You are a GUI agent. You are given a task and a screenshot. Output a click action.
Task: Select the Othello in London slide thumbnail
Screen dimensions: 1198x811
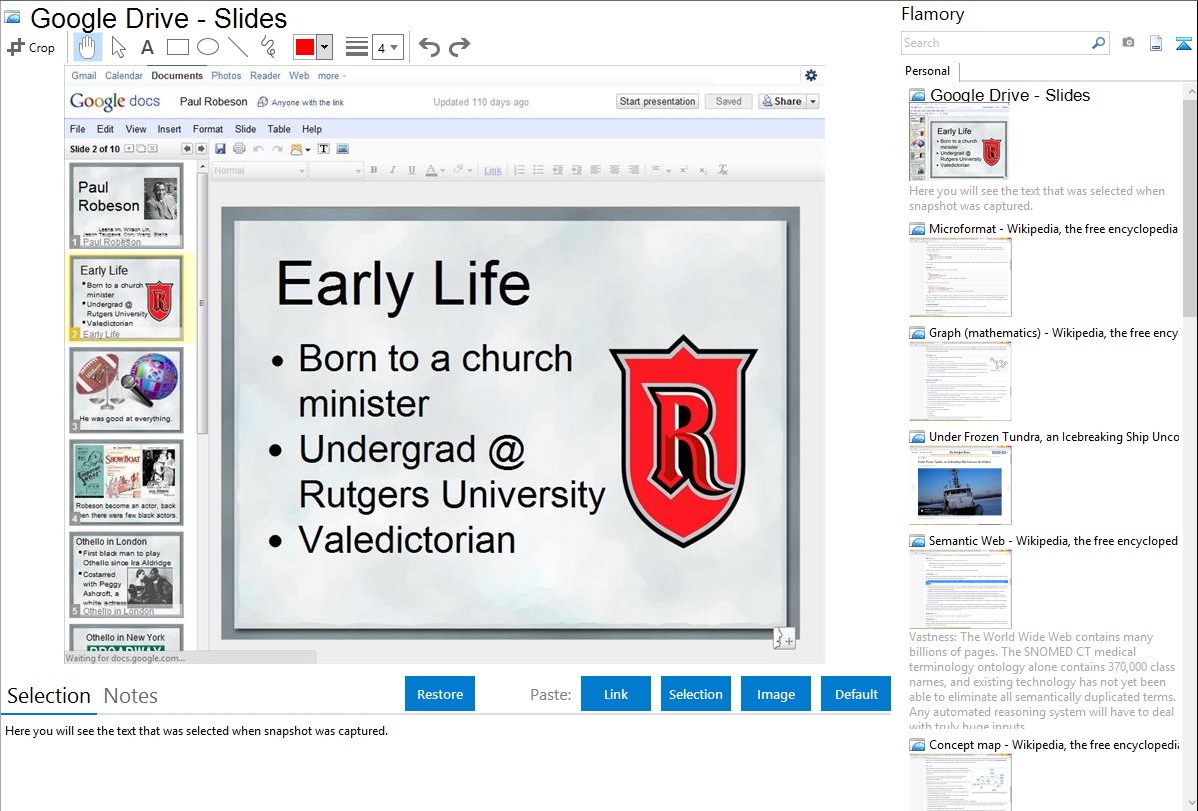point(126,575)
